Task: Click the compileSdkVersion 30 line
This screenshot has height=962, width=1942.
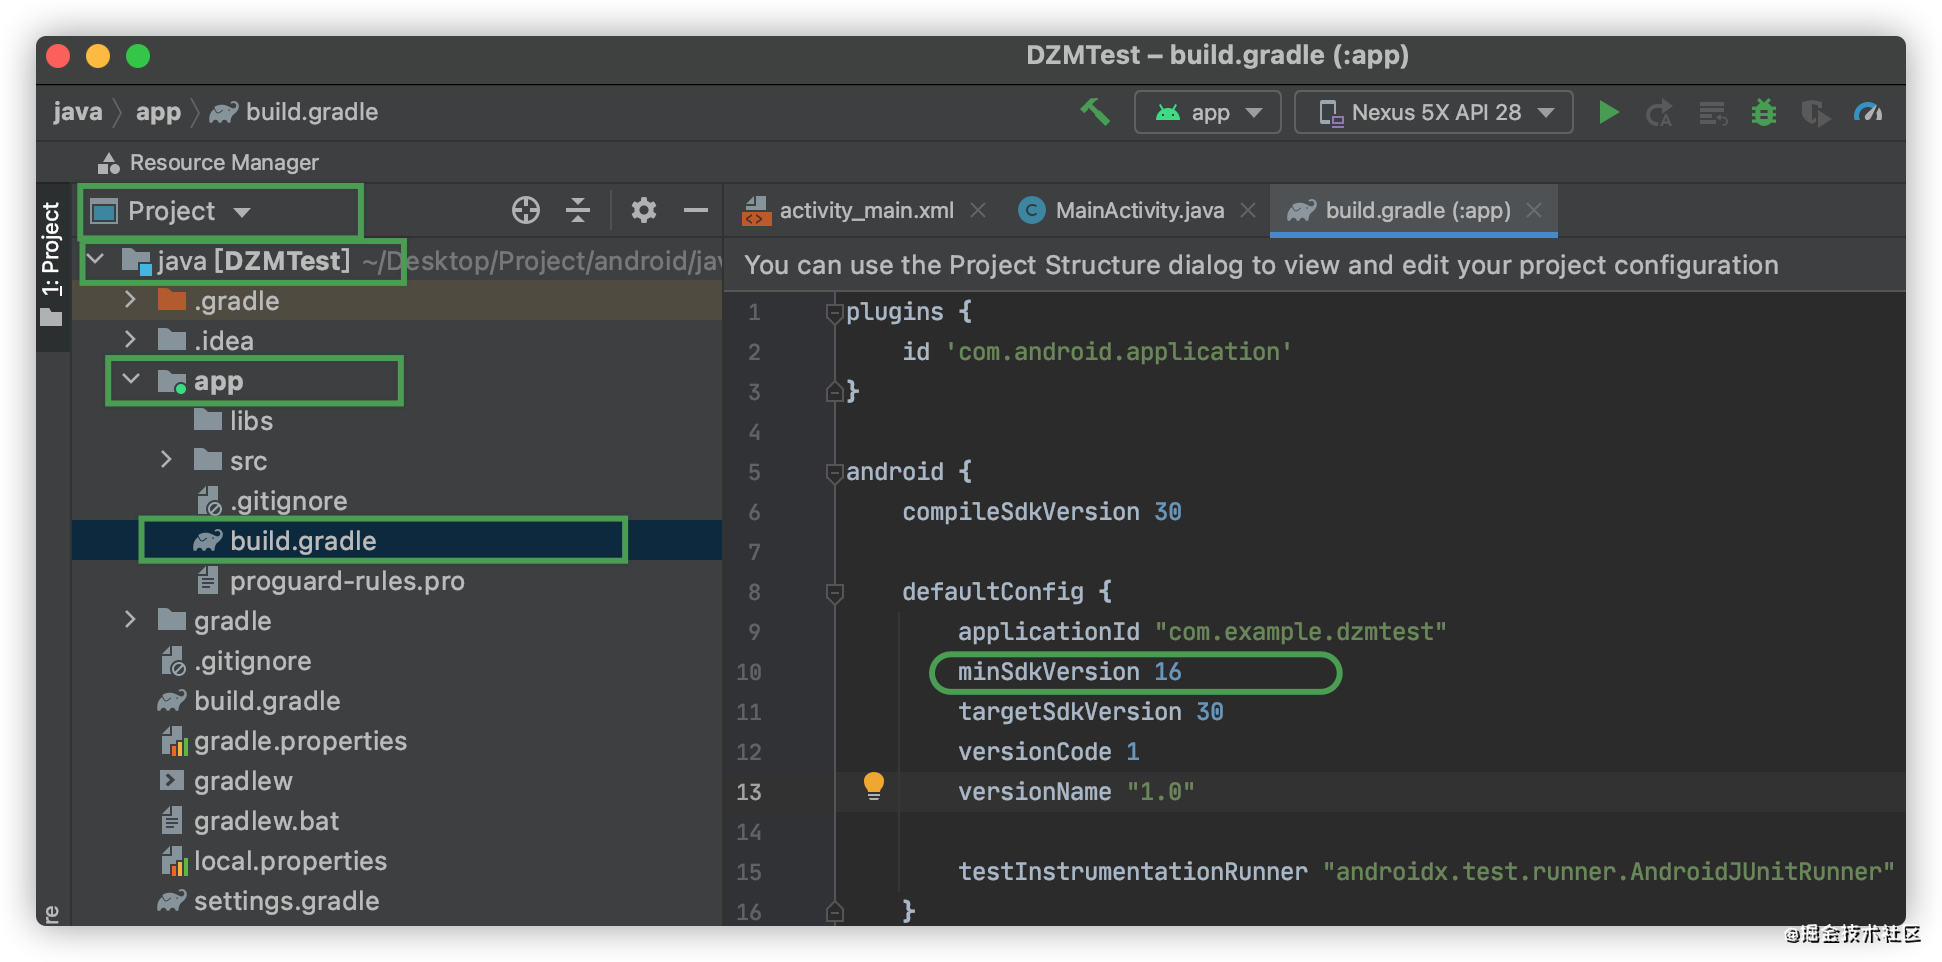Action: coord(1041,512)
